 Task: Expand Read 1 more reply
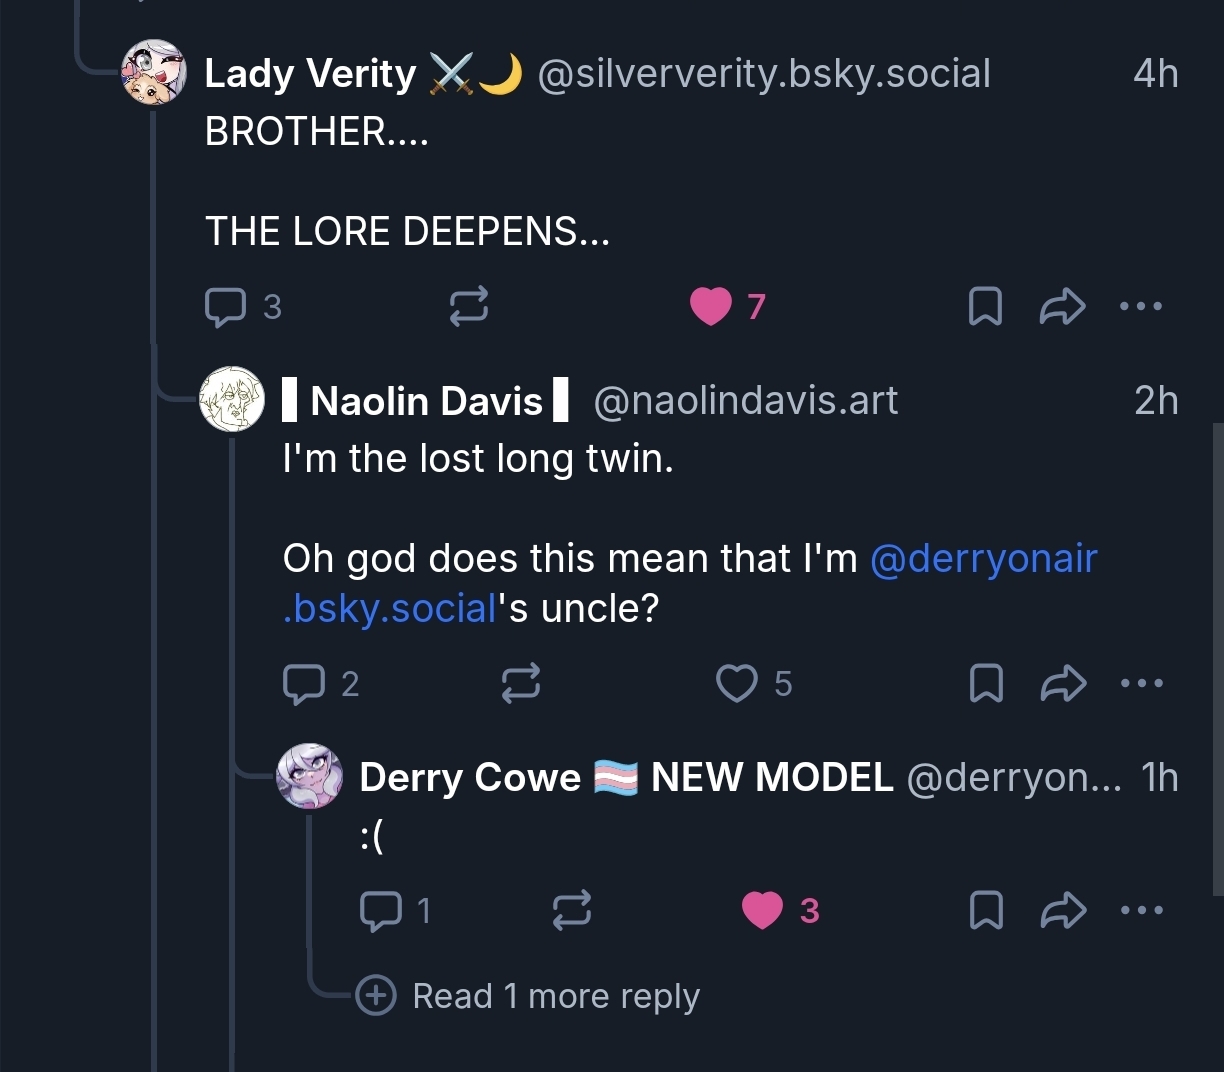click(x=555, y=996)
